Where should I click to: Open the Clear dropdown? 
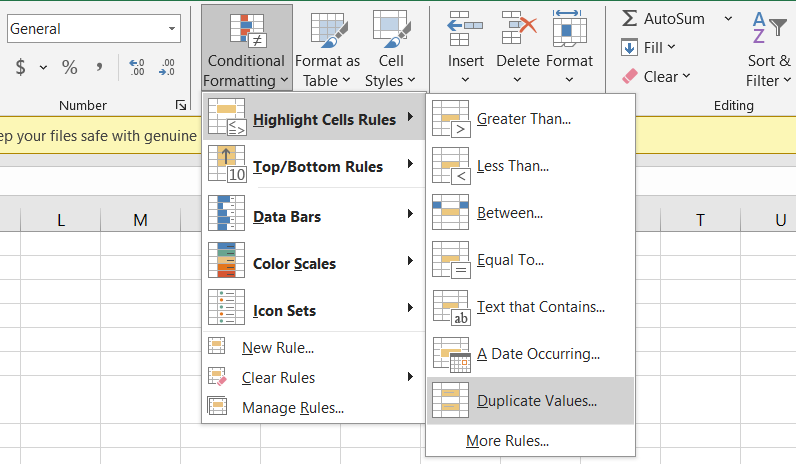point(656,77)
